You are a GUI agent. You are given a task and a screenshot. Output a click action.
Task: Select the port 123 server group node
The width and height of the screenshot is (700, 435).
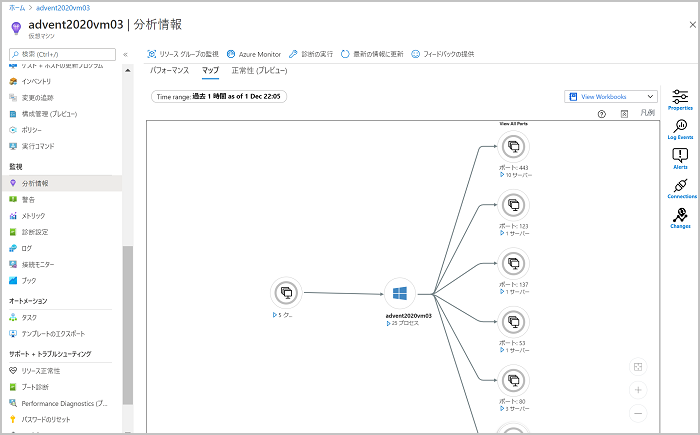[x=513, y=205]
